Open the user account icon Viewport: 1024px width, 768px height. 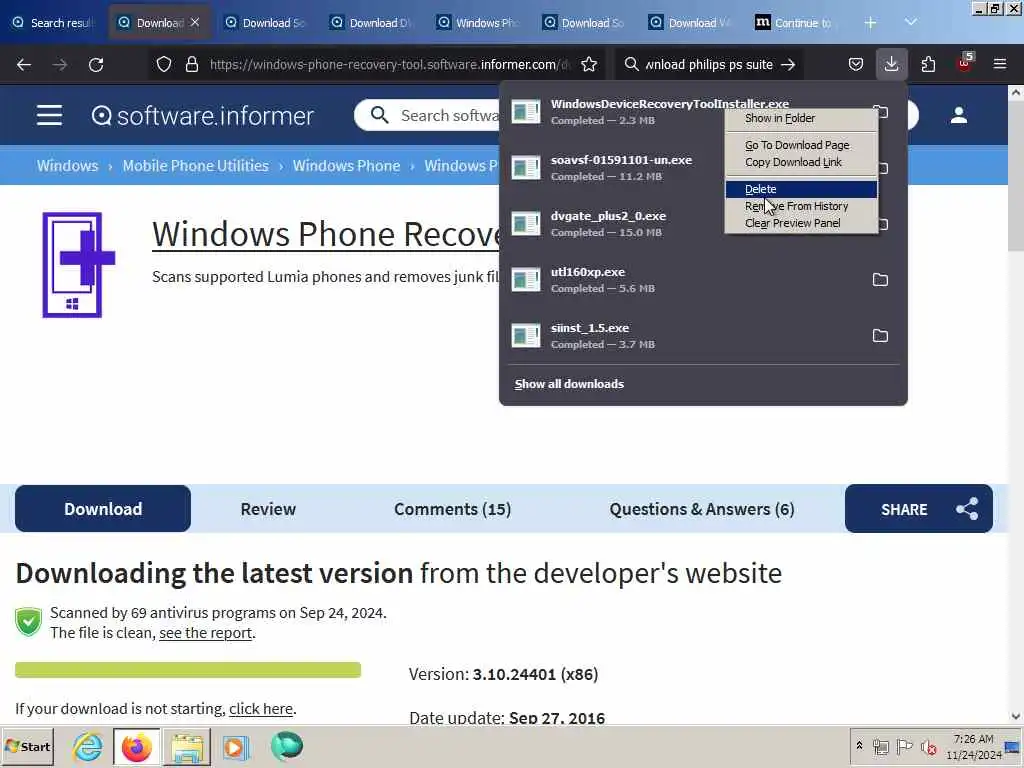tap(959, 116)
